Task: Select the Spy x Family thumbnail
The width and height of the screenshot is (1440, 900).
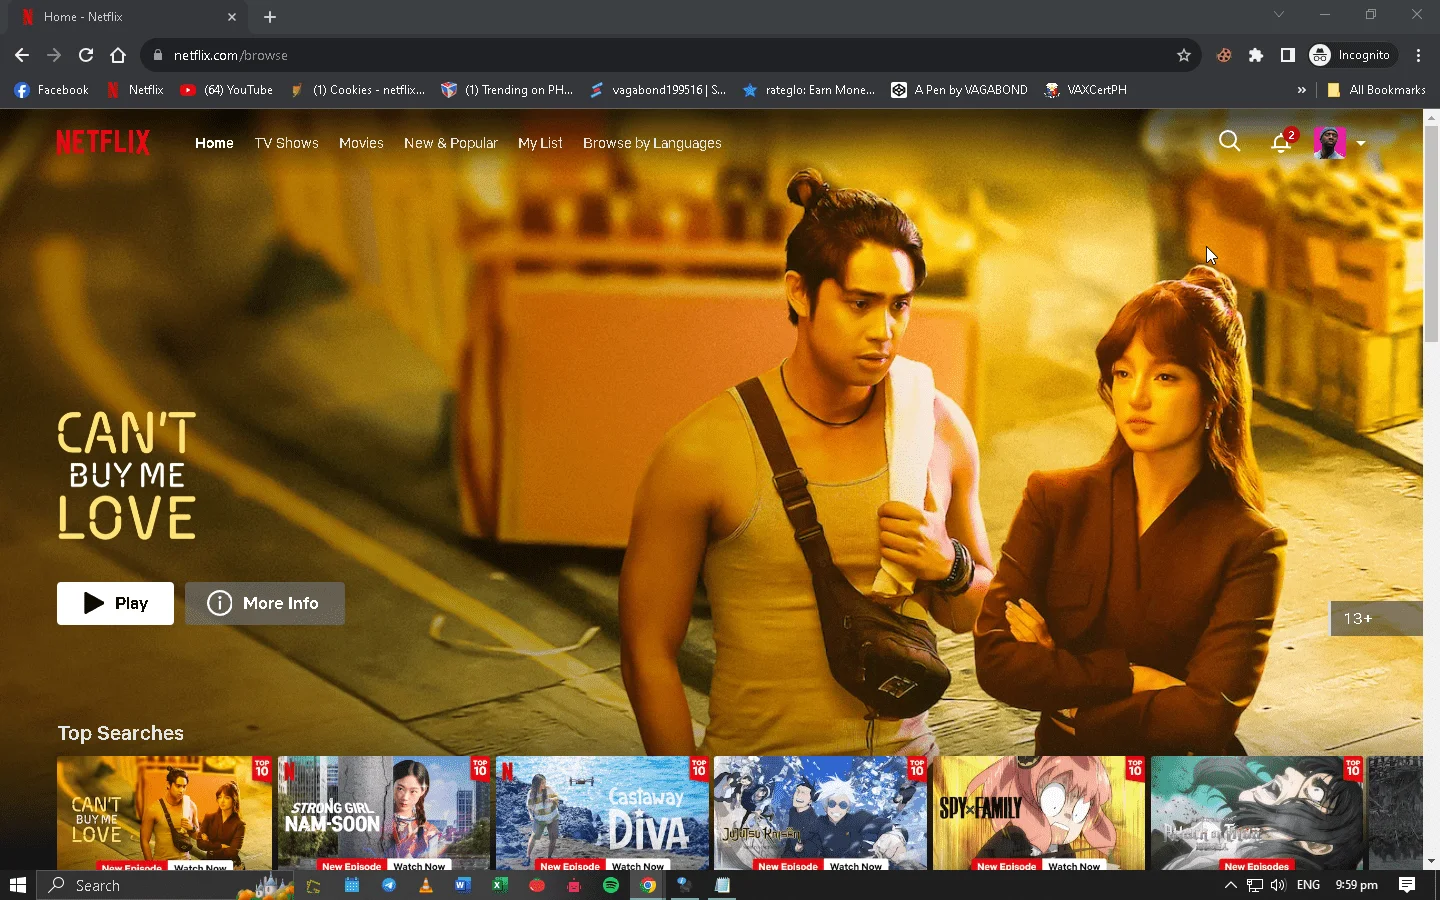Action: 1038,813
